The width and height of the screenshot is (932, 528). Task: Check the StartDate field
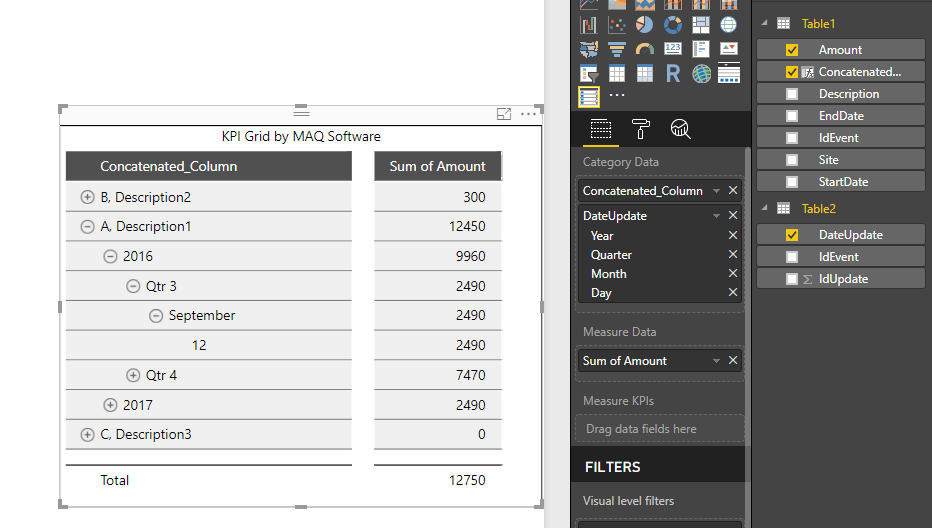pyautogui.click(x=792, y=182)
